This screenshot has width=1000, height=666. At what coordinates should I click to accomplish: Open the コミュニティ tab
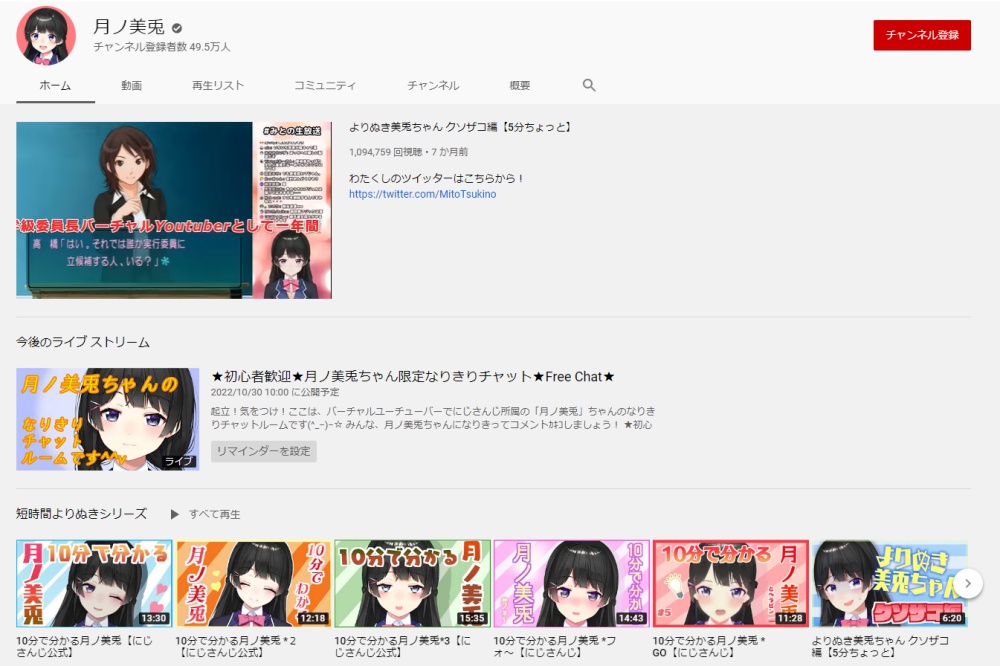pyautogui.click(x=325, y=85)
